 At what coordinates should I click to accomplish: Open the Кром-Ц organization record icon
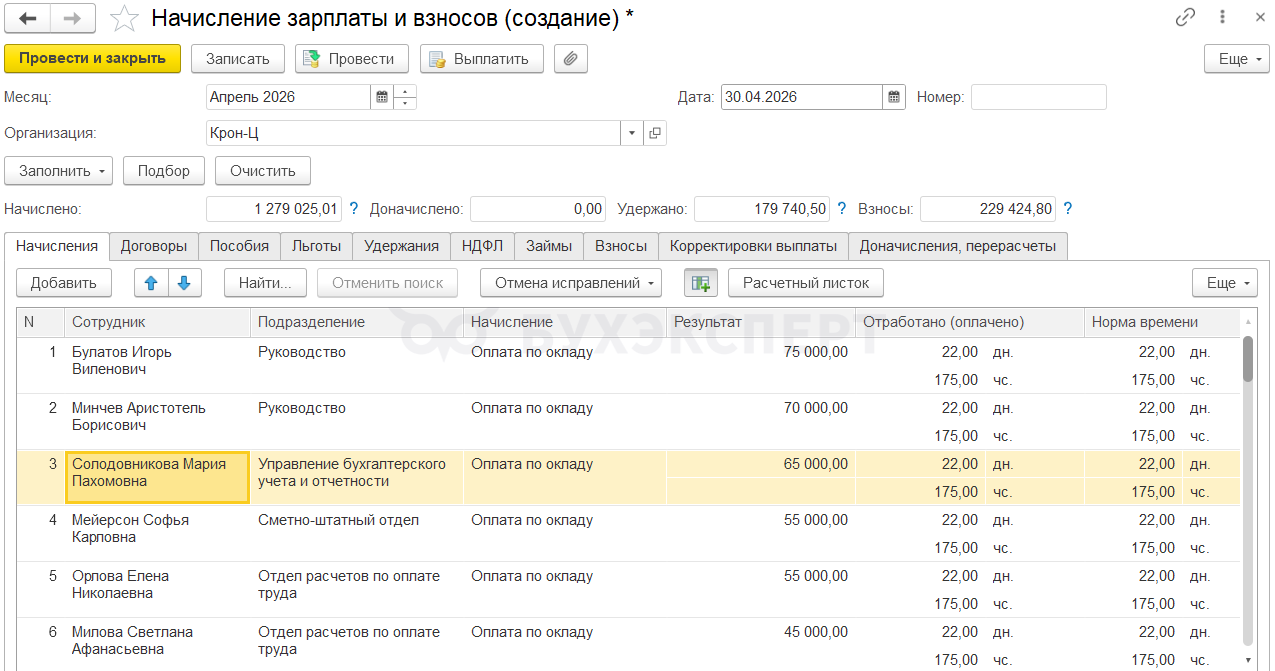pos(655,133)
